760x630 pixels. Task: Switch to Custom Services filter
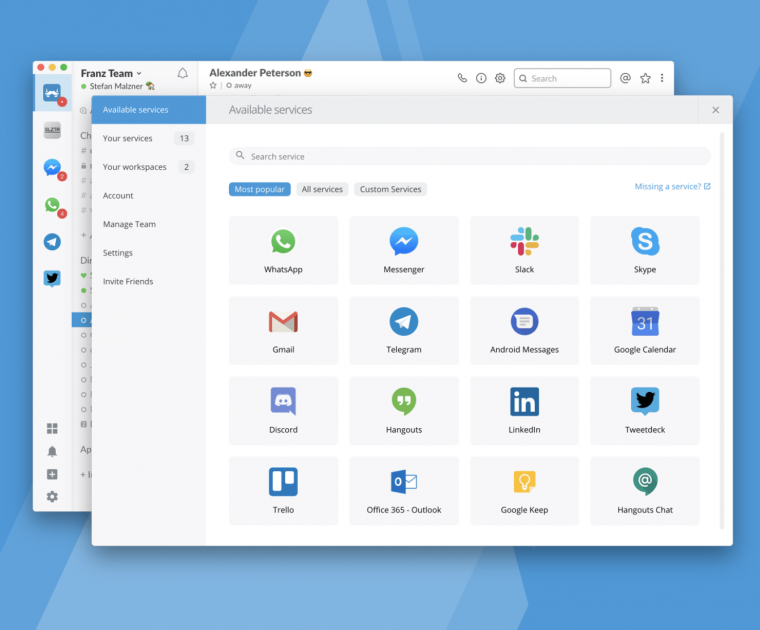click(x=390, y=189)
